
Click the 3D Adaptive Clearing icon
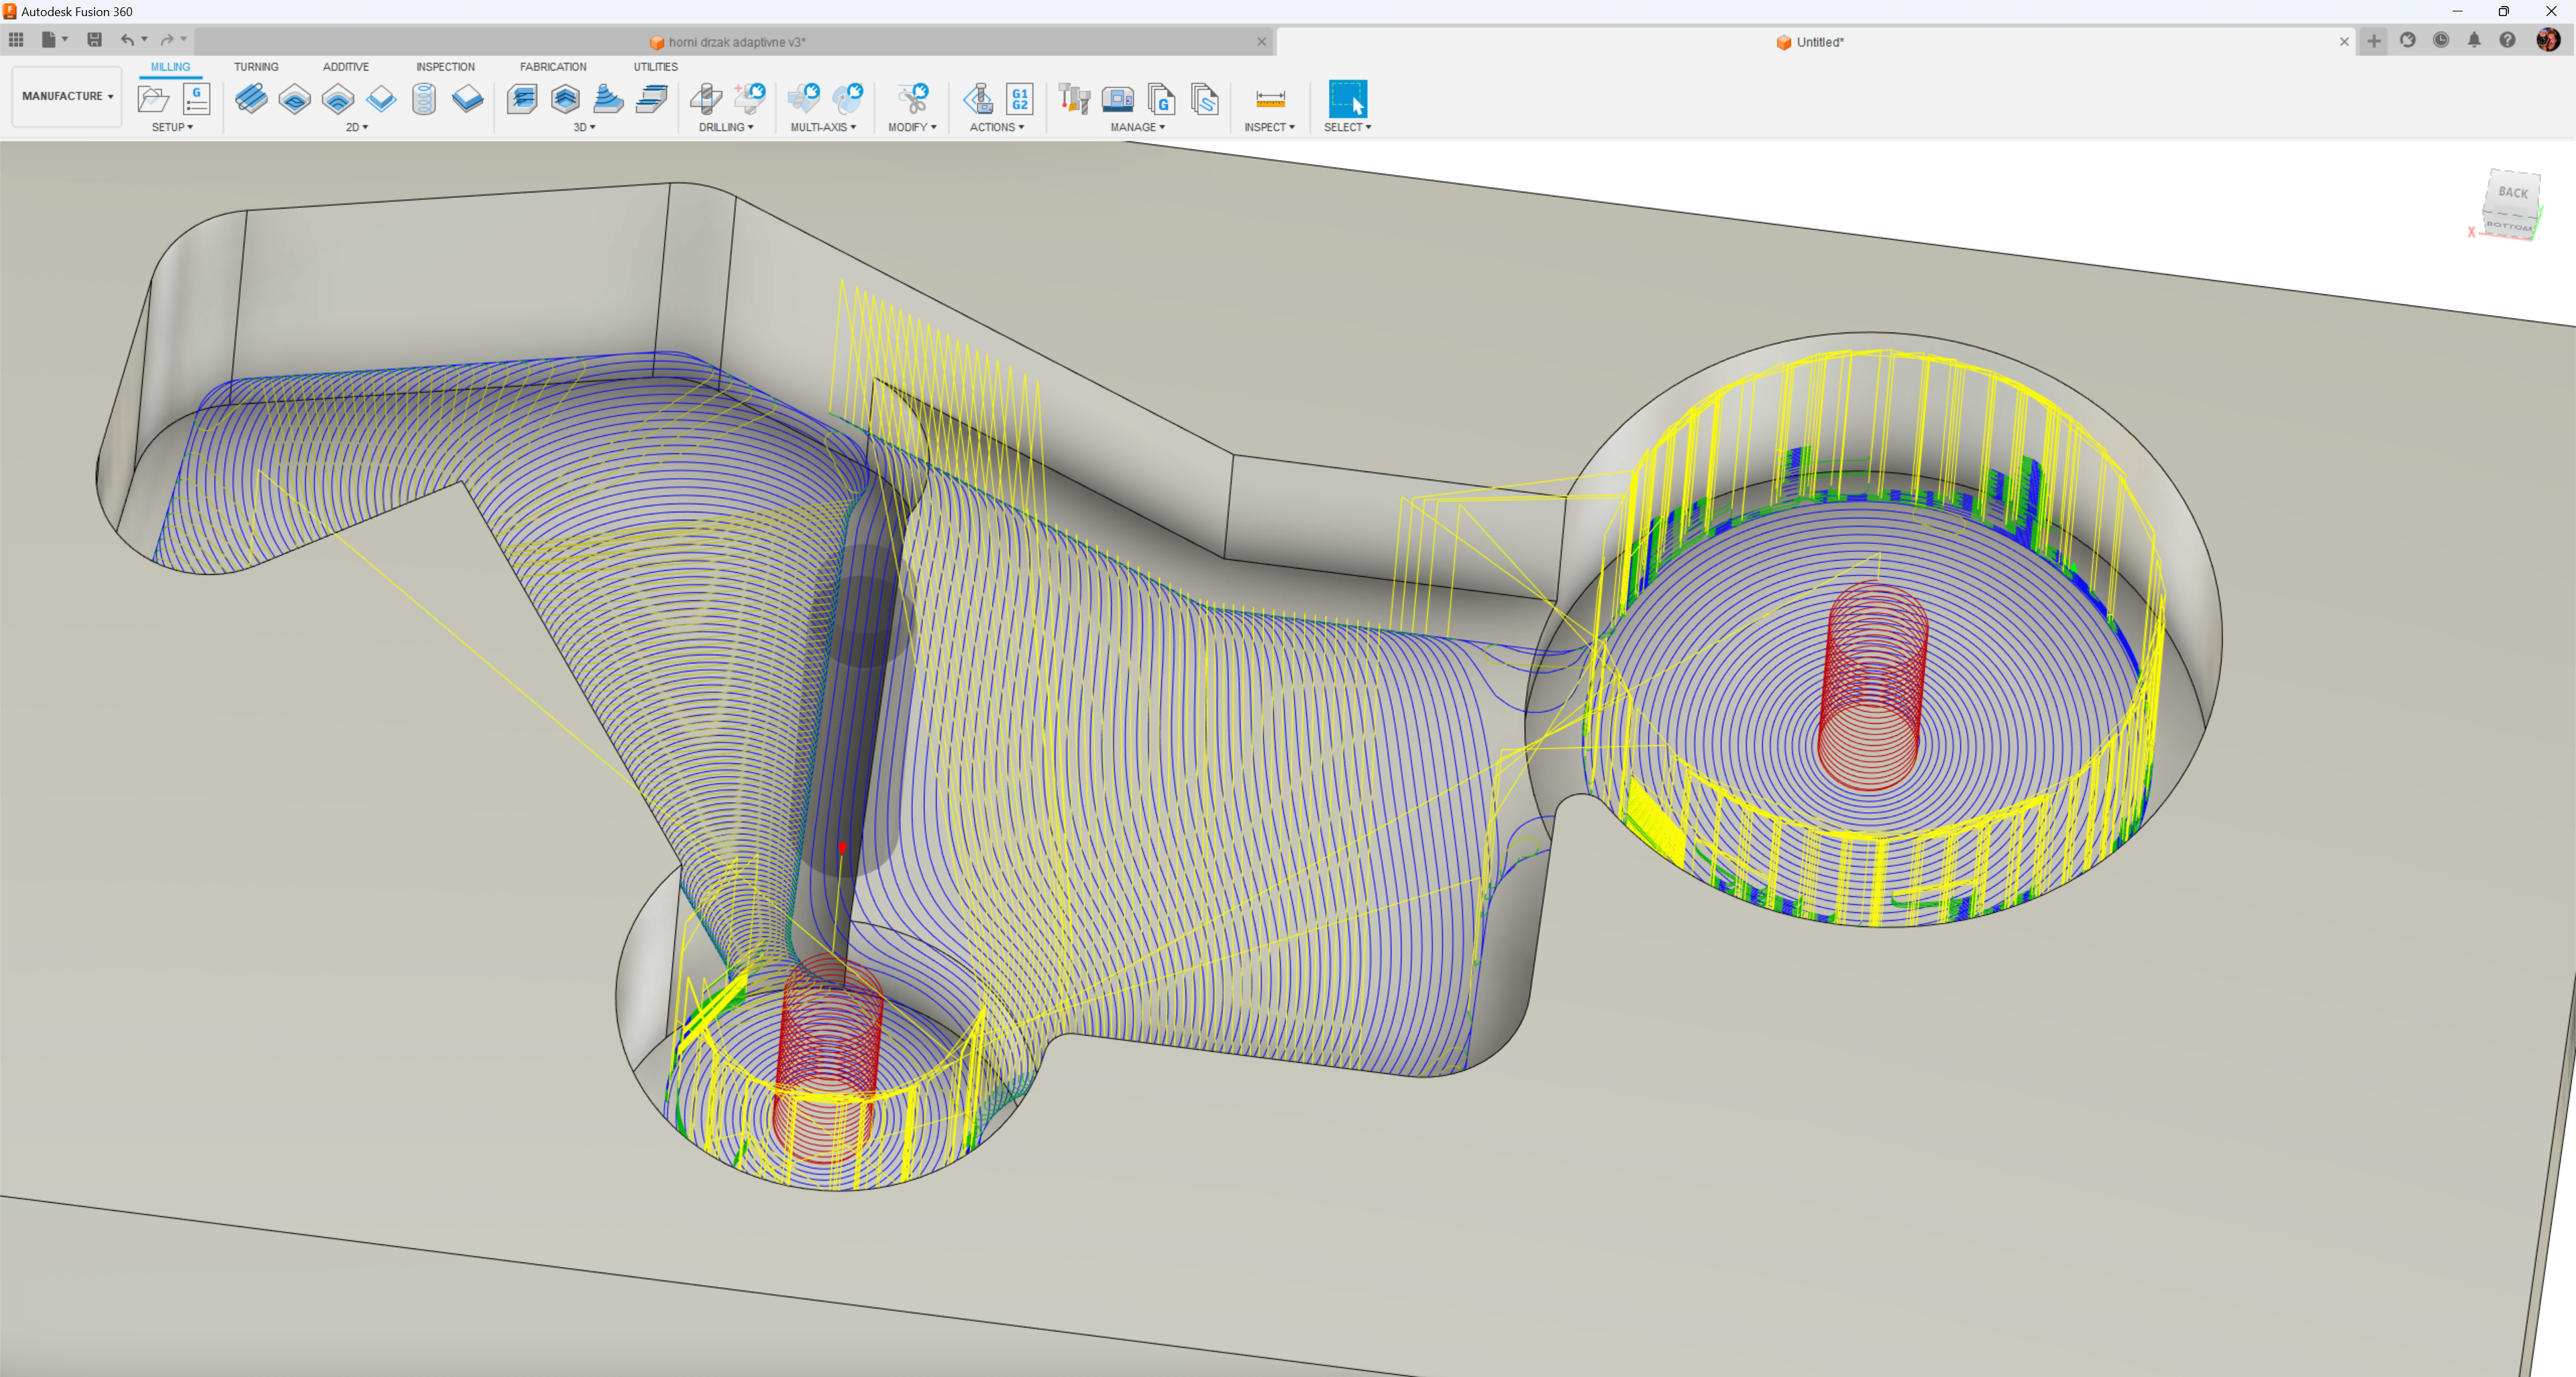tap(522, 99)
